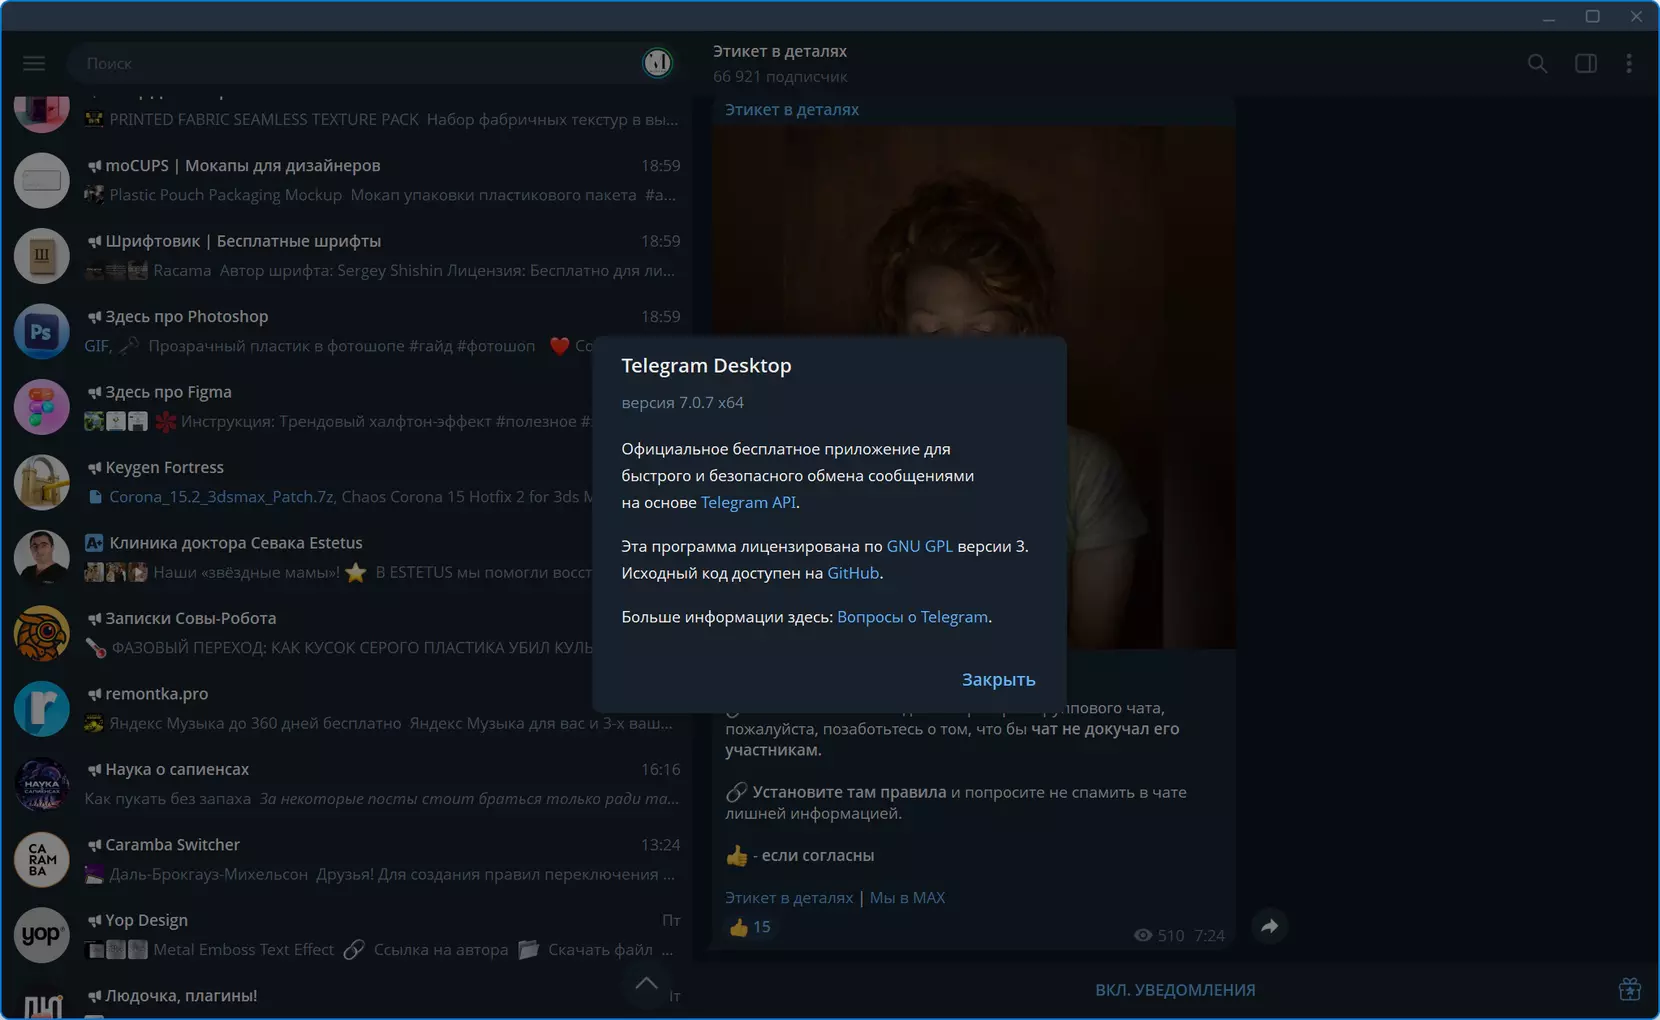1660x1020 pixels.
Task: Click the Photoshop Ps avatar
Action: [42, 331]
